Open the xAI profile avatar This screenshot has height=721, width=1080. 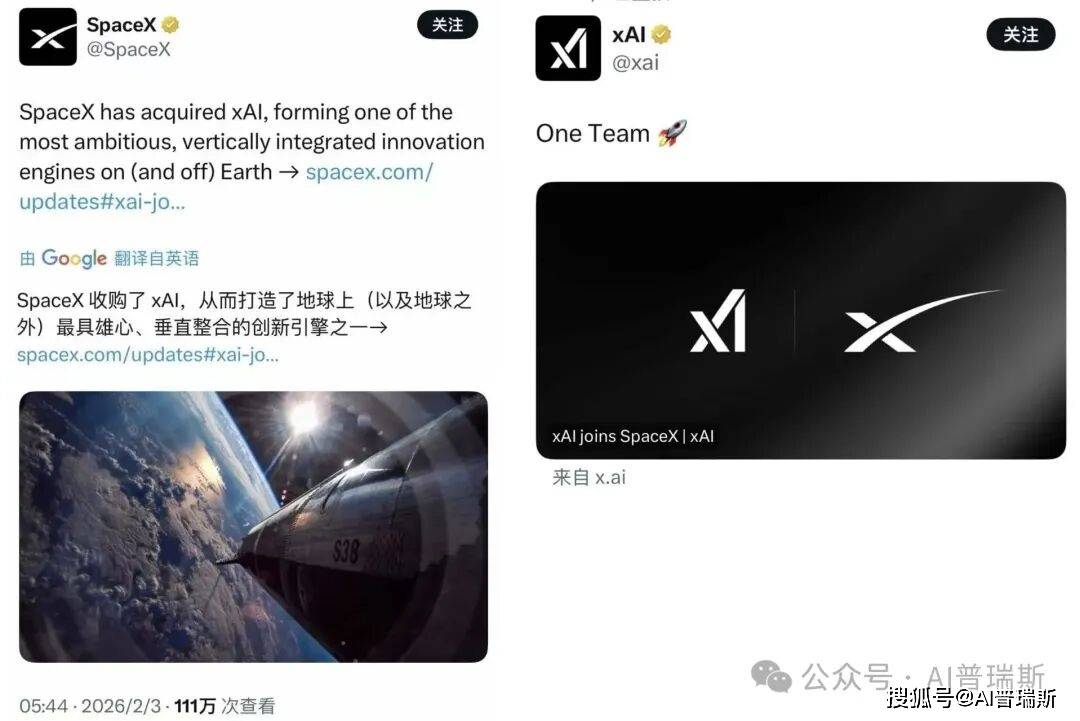click(x=568, y=48)
